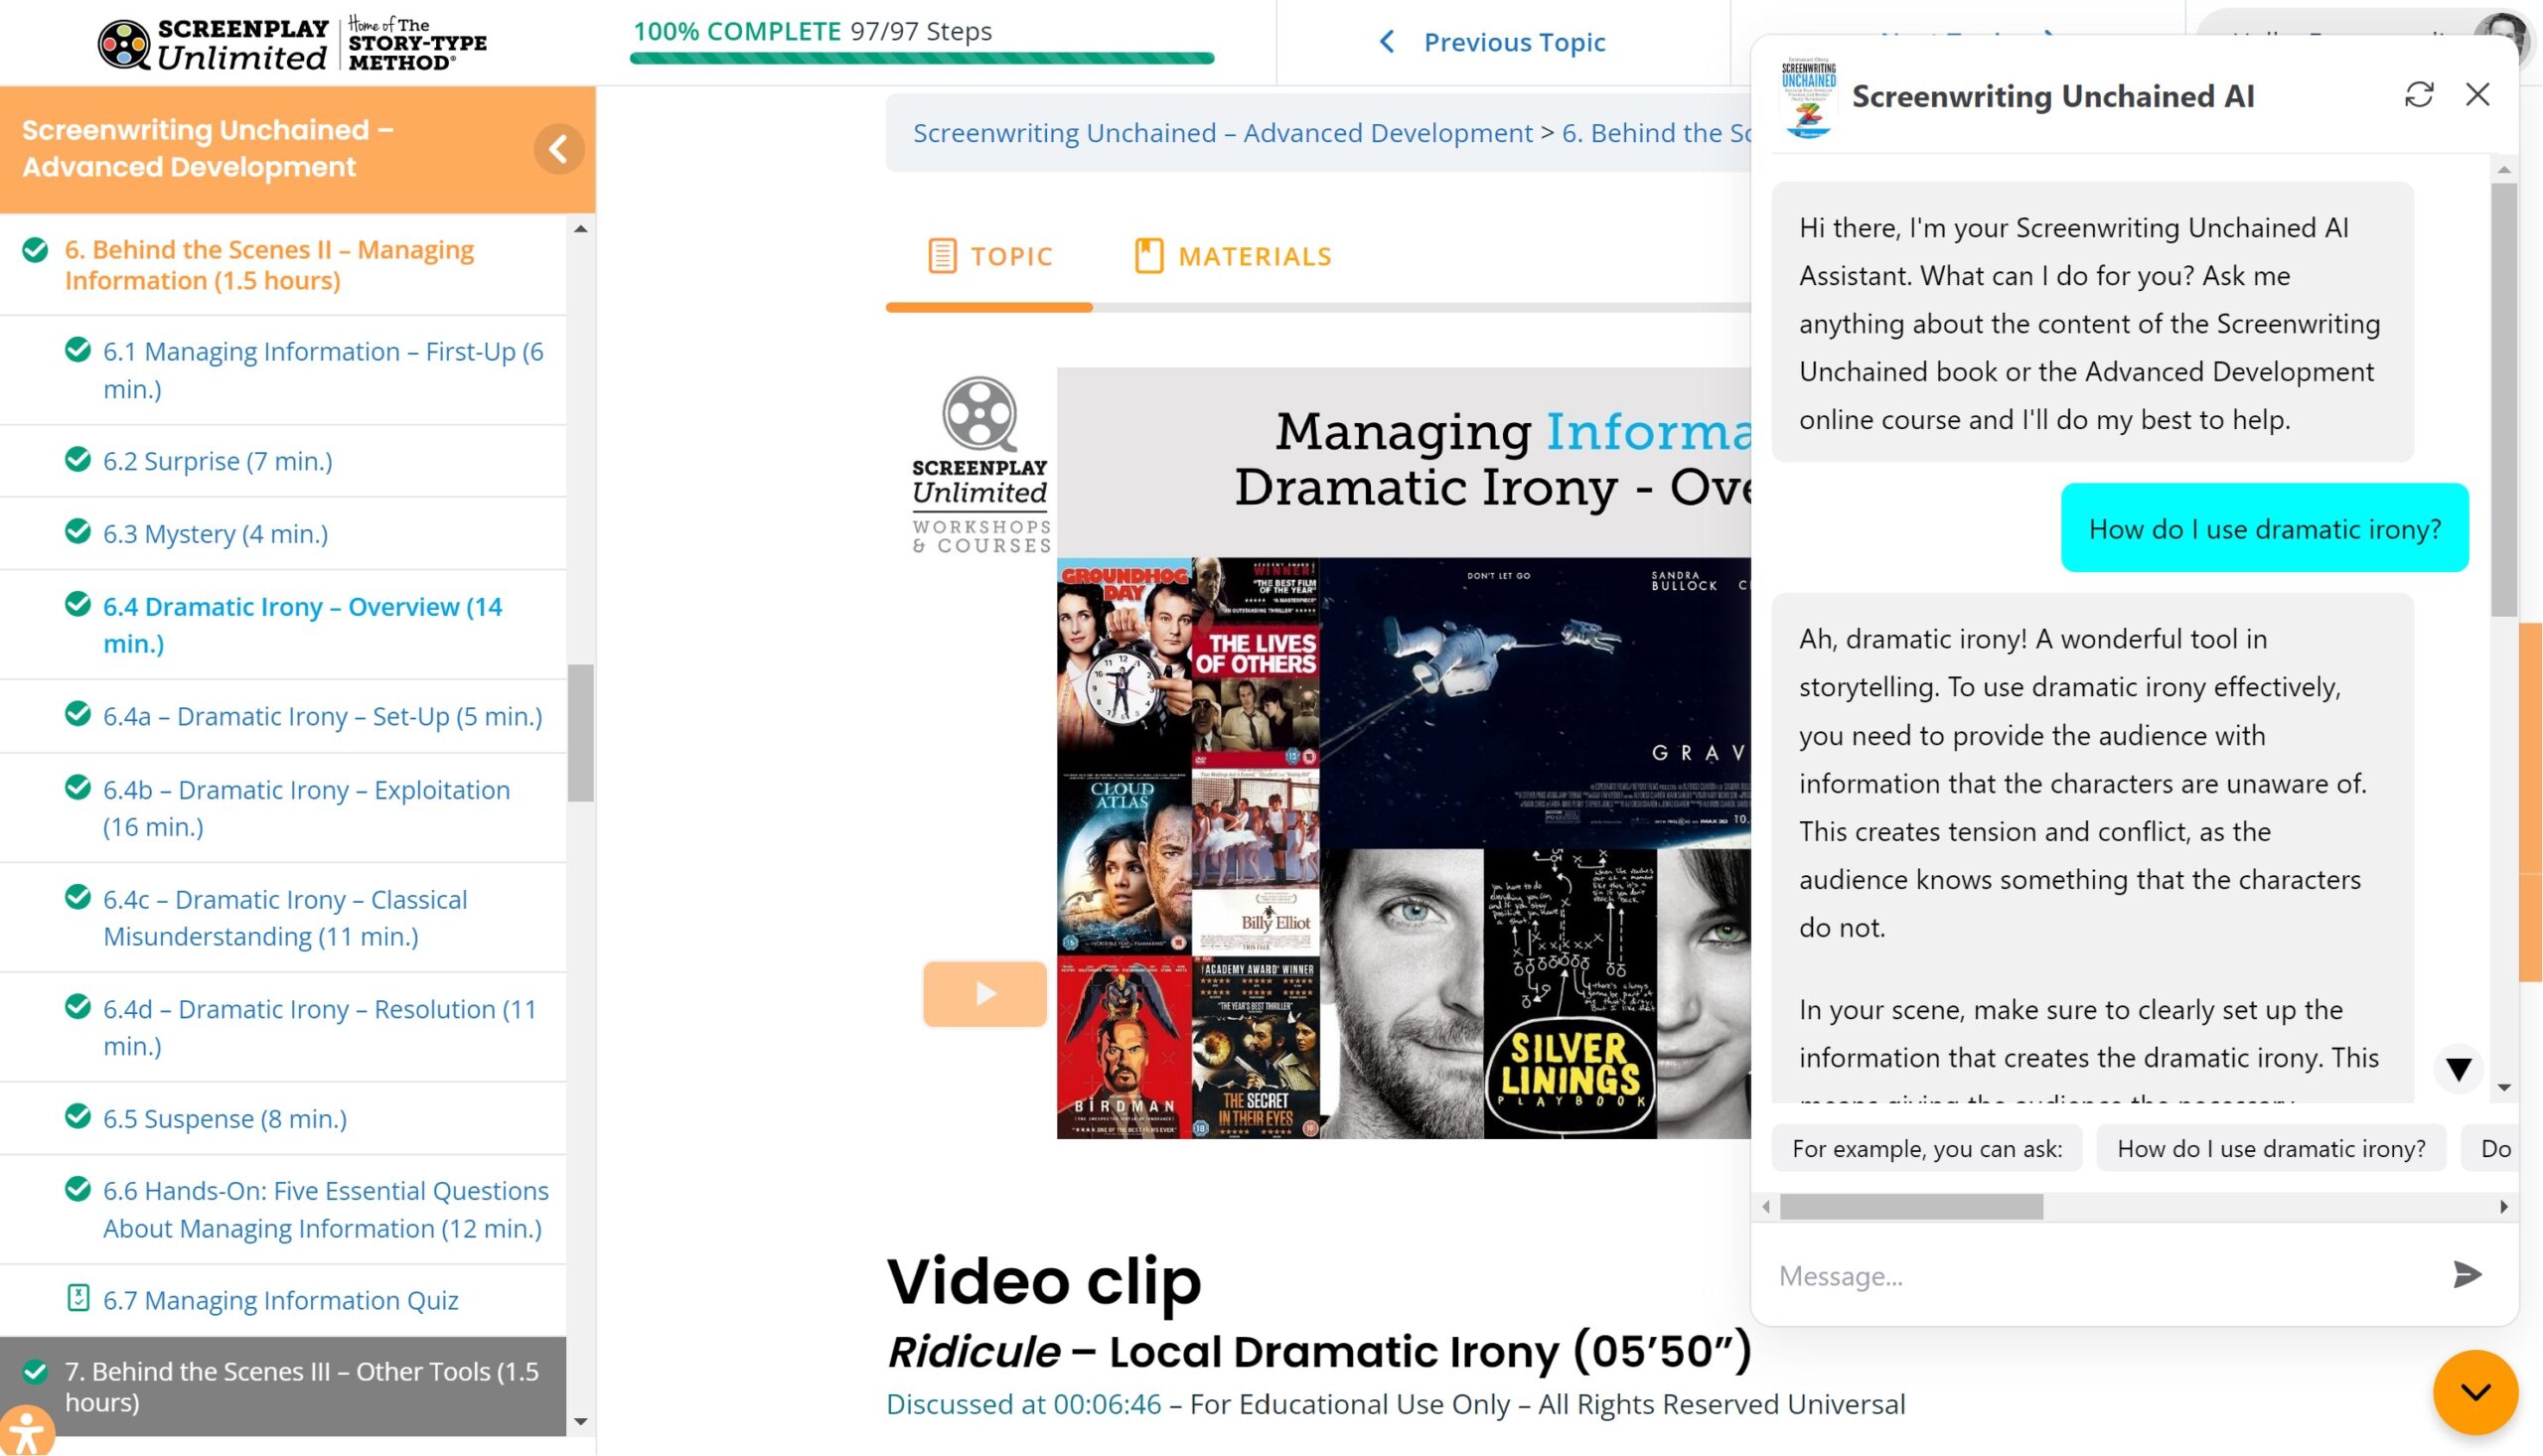
Task: Toggle completion check for 6.2 Surprise
Action: pos(77,460)
